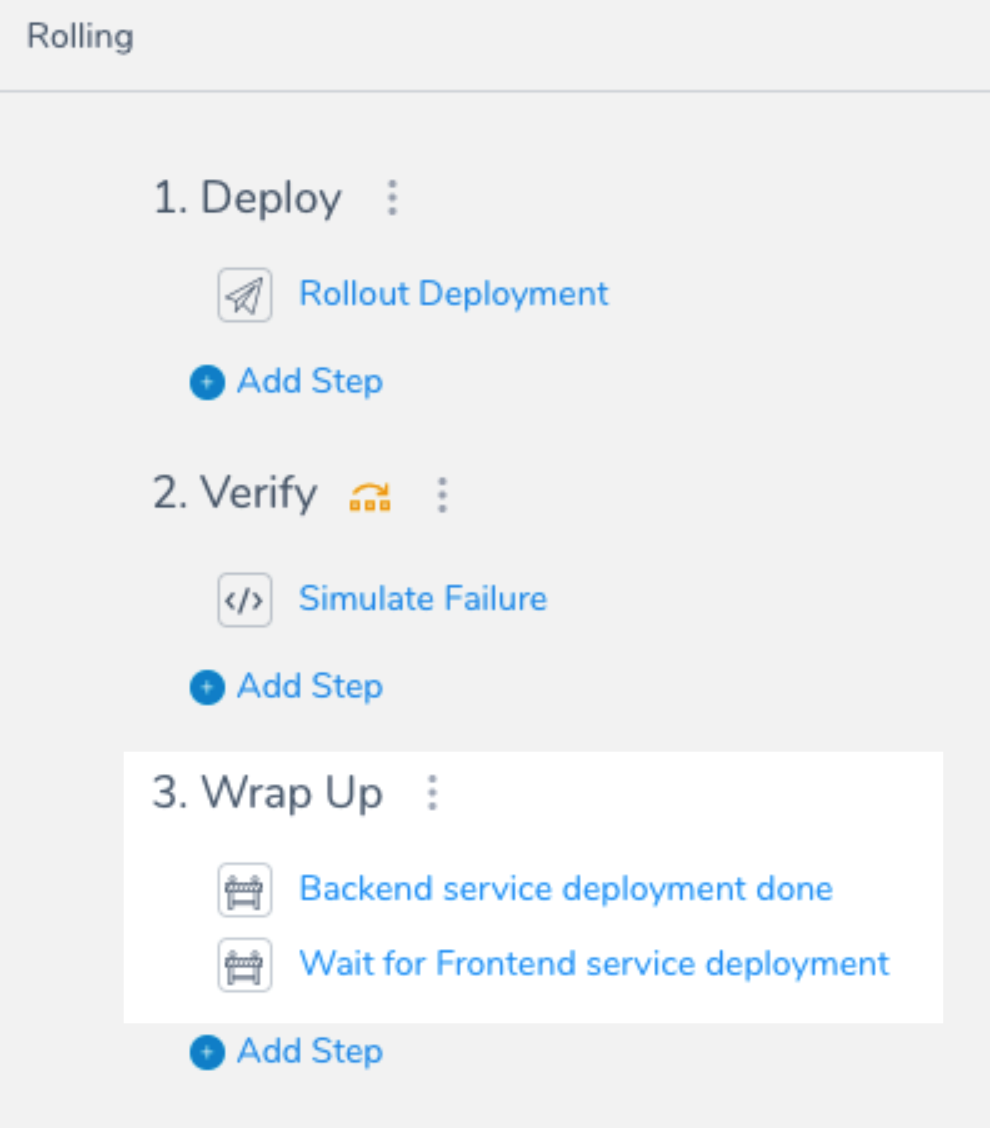The height and width of the screenshot is (1128, 990).
Task: Click the Rolling workflow title
Action: [80, 37]
